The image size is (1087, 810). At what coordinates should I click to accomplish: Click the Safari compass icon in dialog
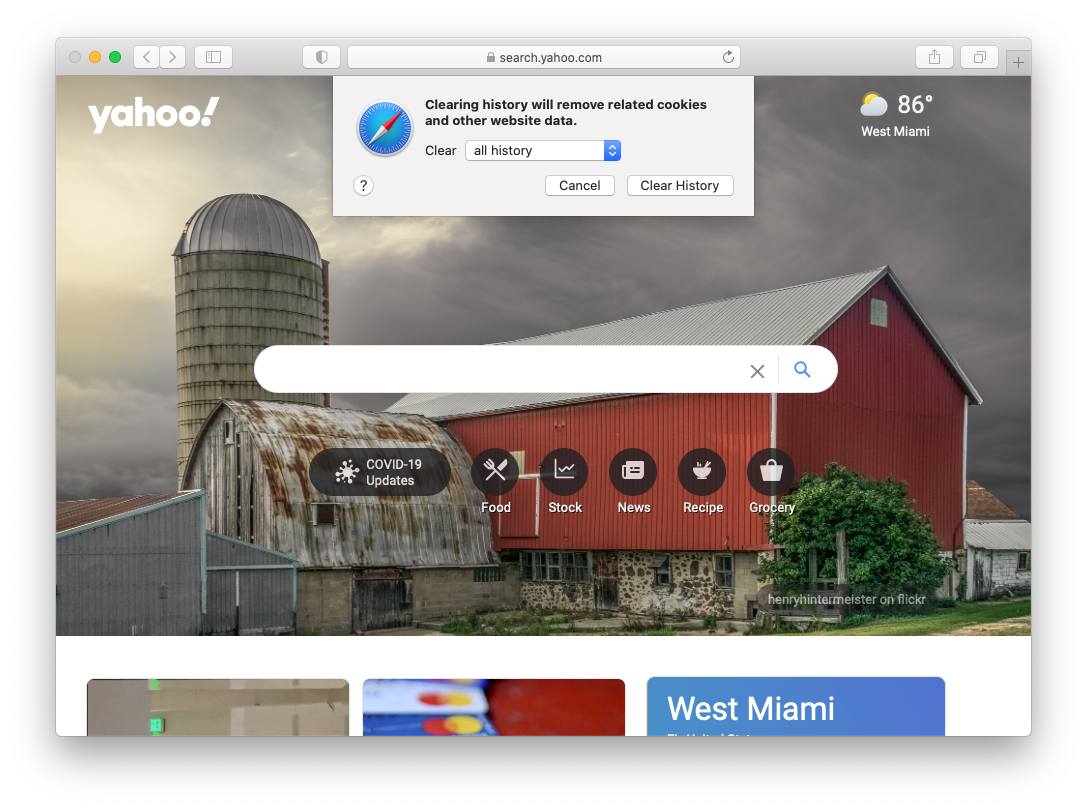click(x=385, y=128)
